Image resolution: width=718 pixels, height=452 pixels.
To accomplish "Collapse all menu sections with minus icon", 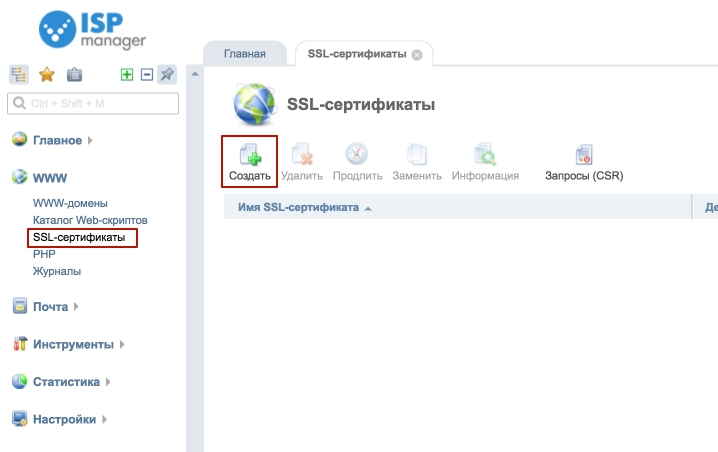I will click(x=146, y=74).
